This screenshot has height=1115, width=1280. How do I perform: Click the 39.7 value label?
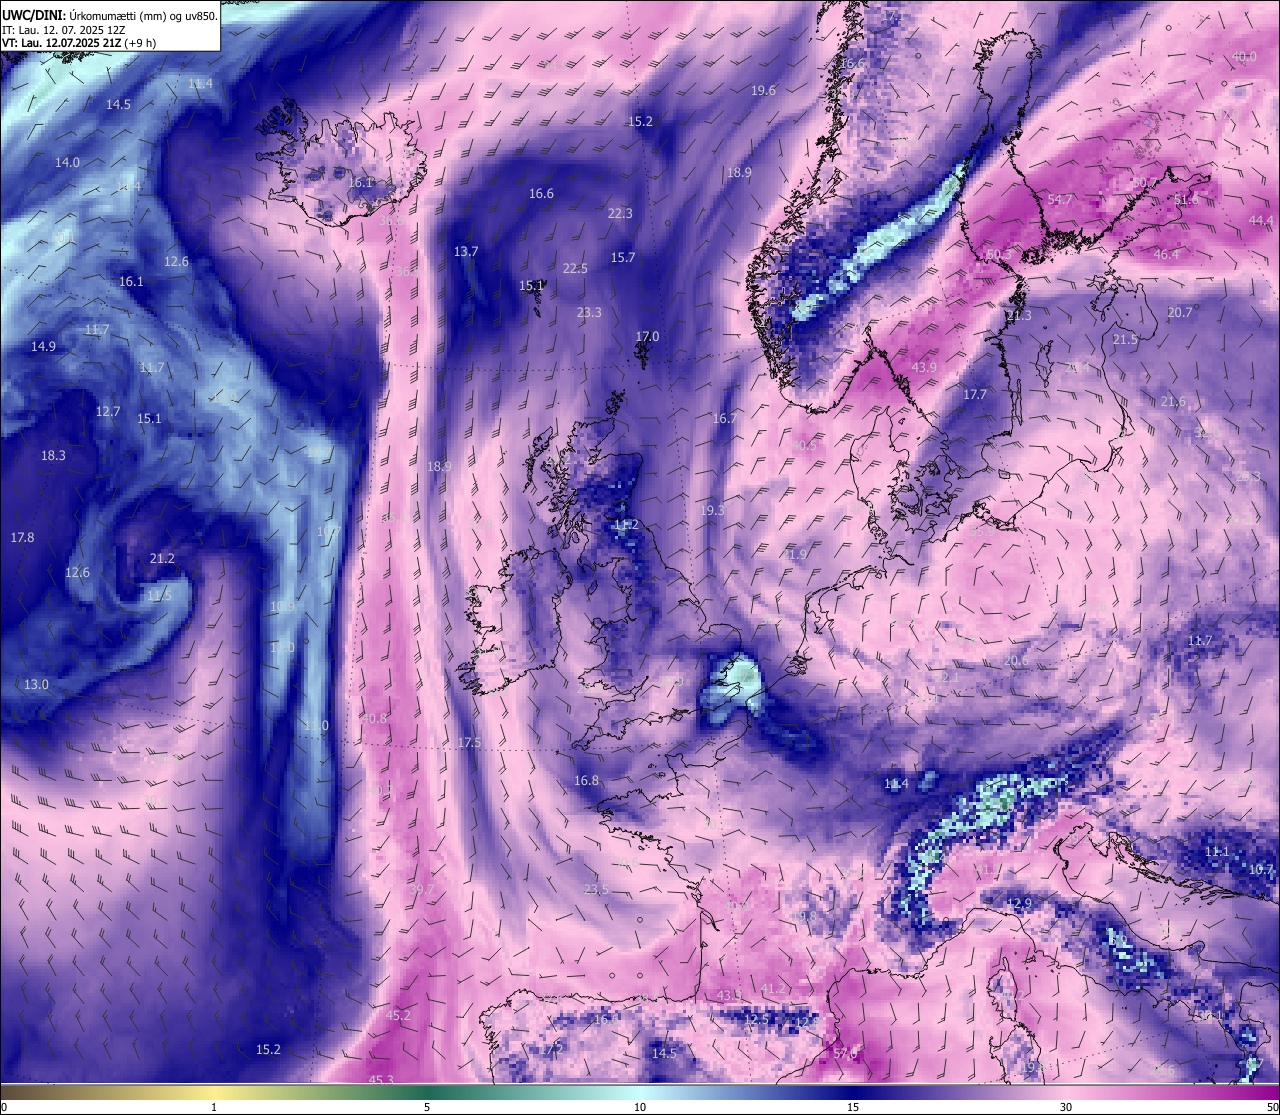coord(422,889)
